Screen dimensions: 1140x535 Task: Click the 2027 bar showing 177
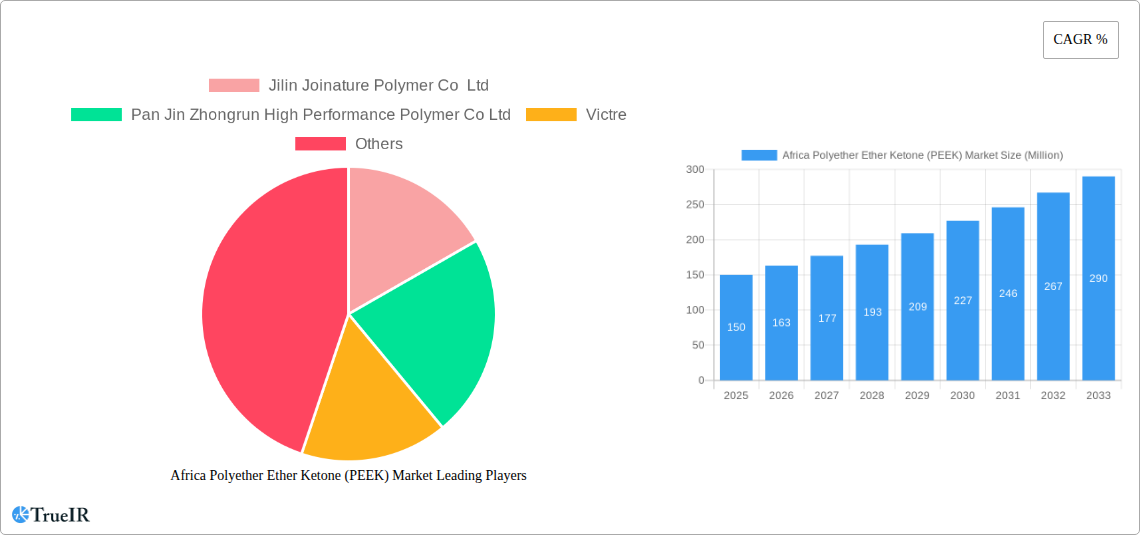(827, 318)
